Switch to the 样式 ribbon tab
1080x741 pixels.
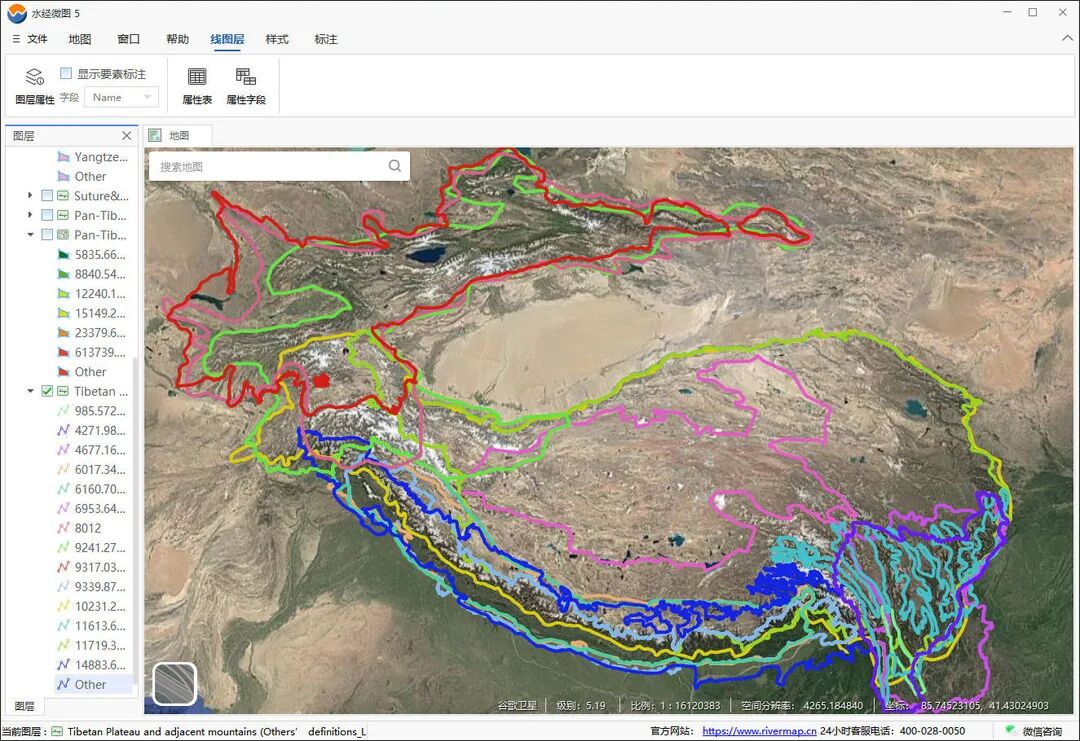277,39
